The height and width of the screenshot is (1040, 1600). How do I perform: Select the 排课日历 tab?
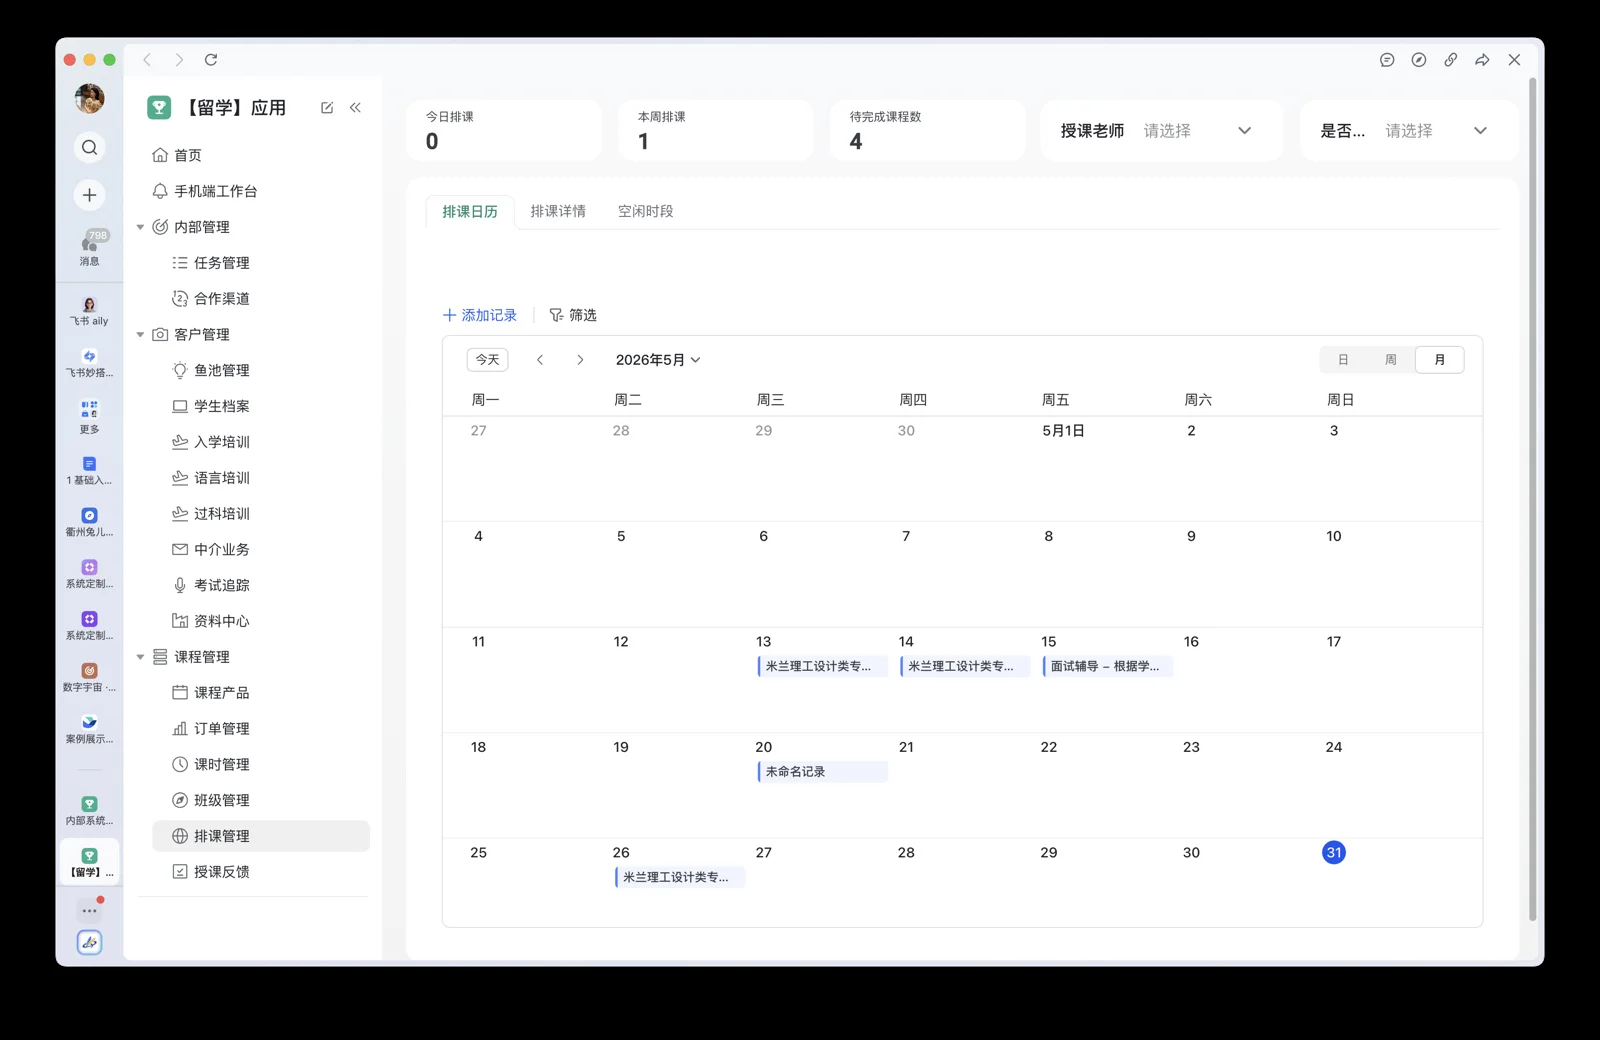(x=470, y=212)
